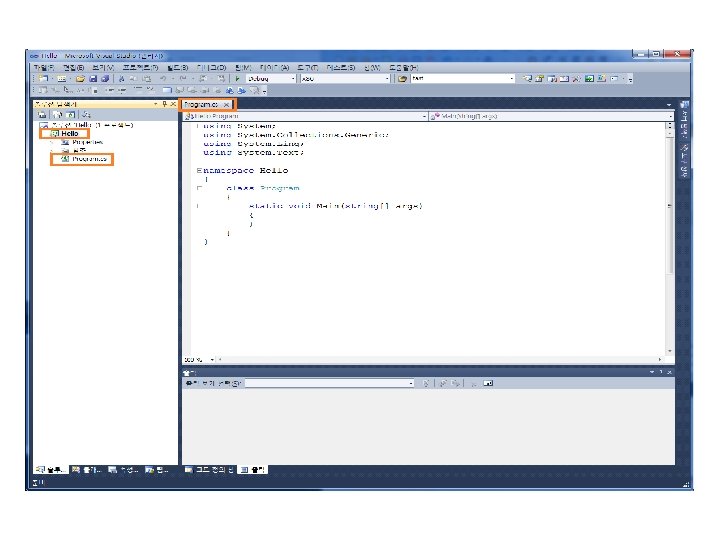Open the Help (H) menu
Viewport: 720px width, 540px height.
pos(403,68)
